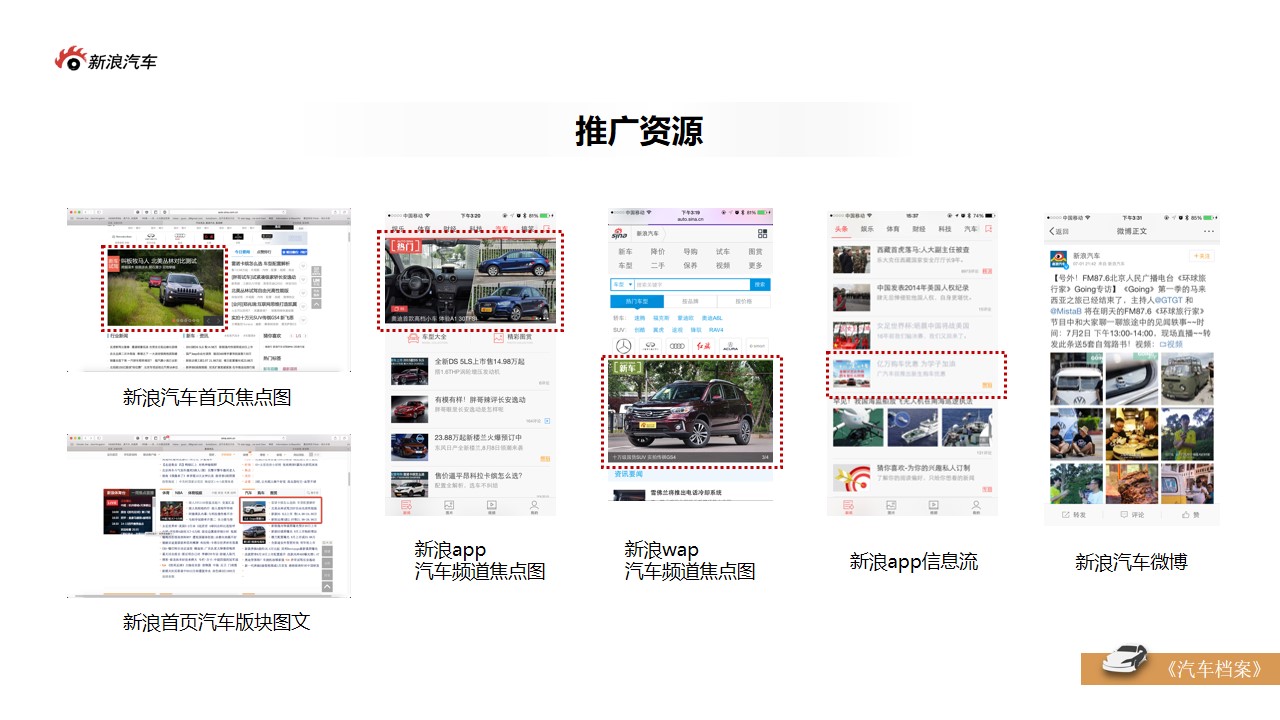
Task: Select the red Hongqi brand logo
Action: coord(704,346)
